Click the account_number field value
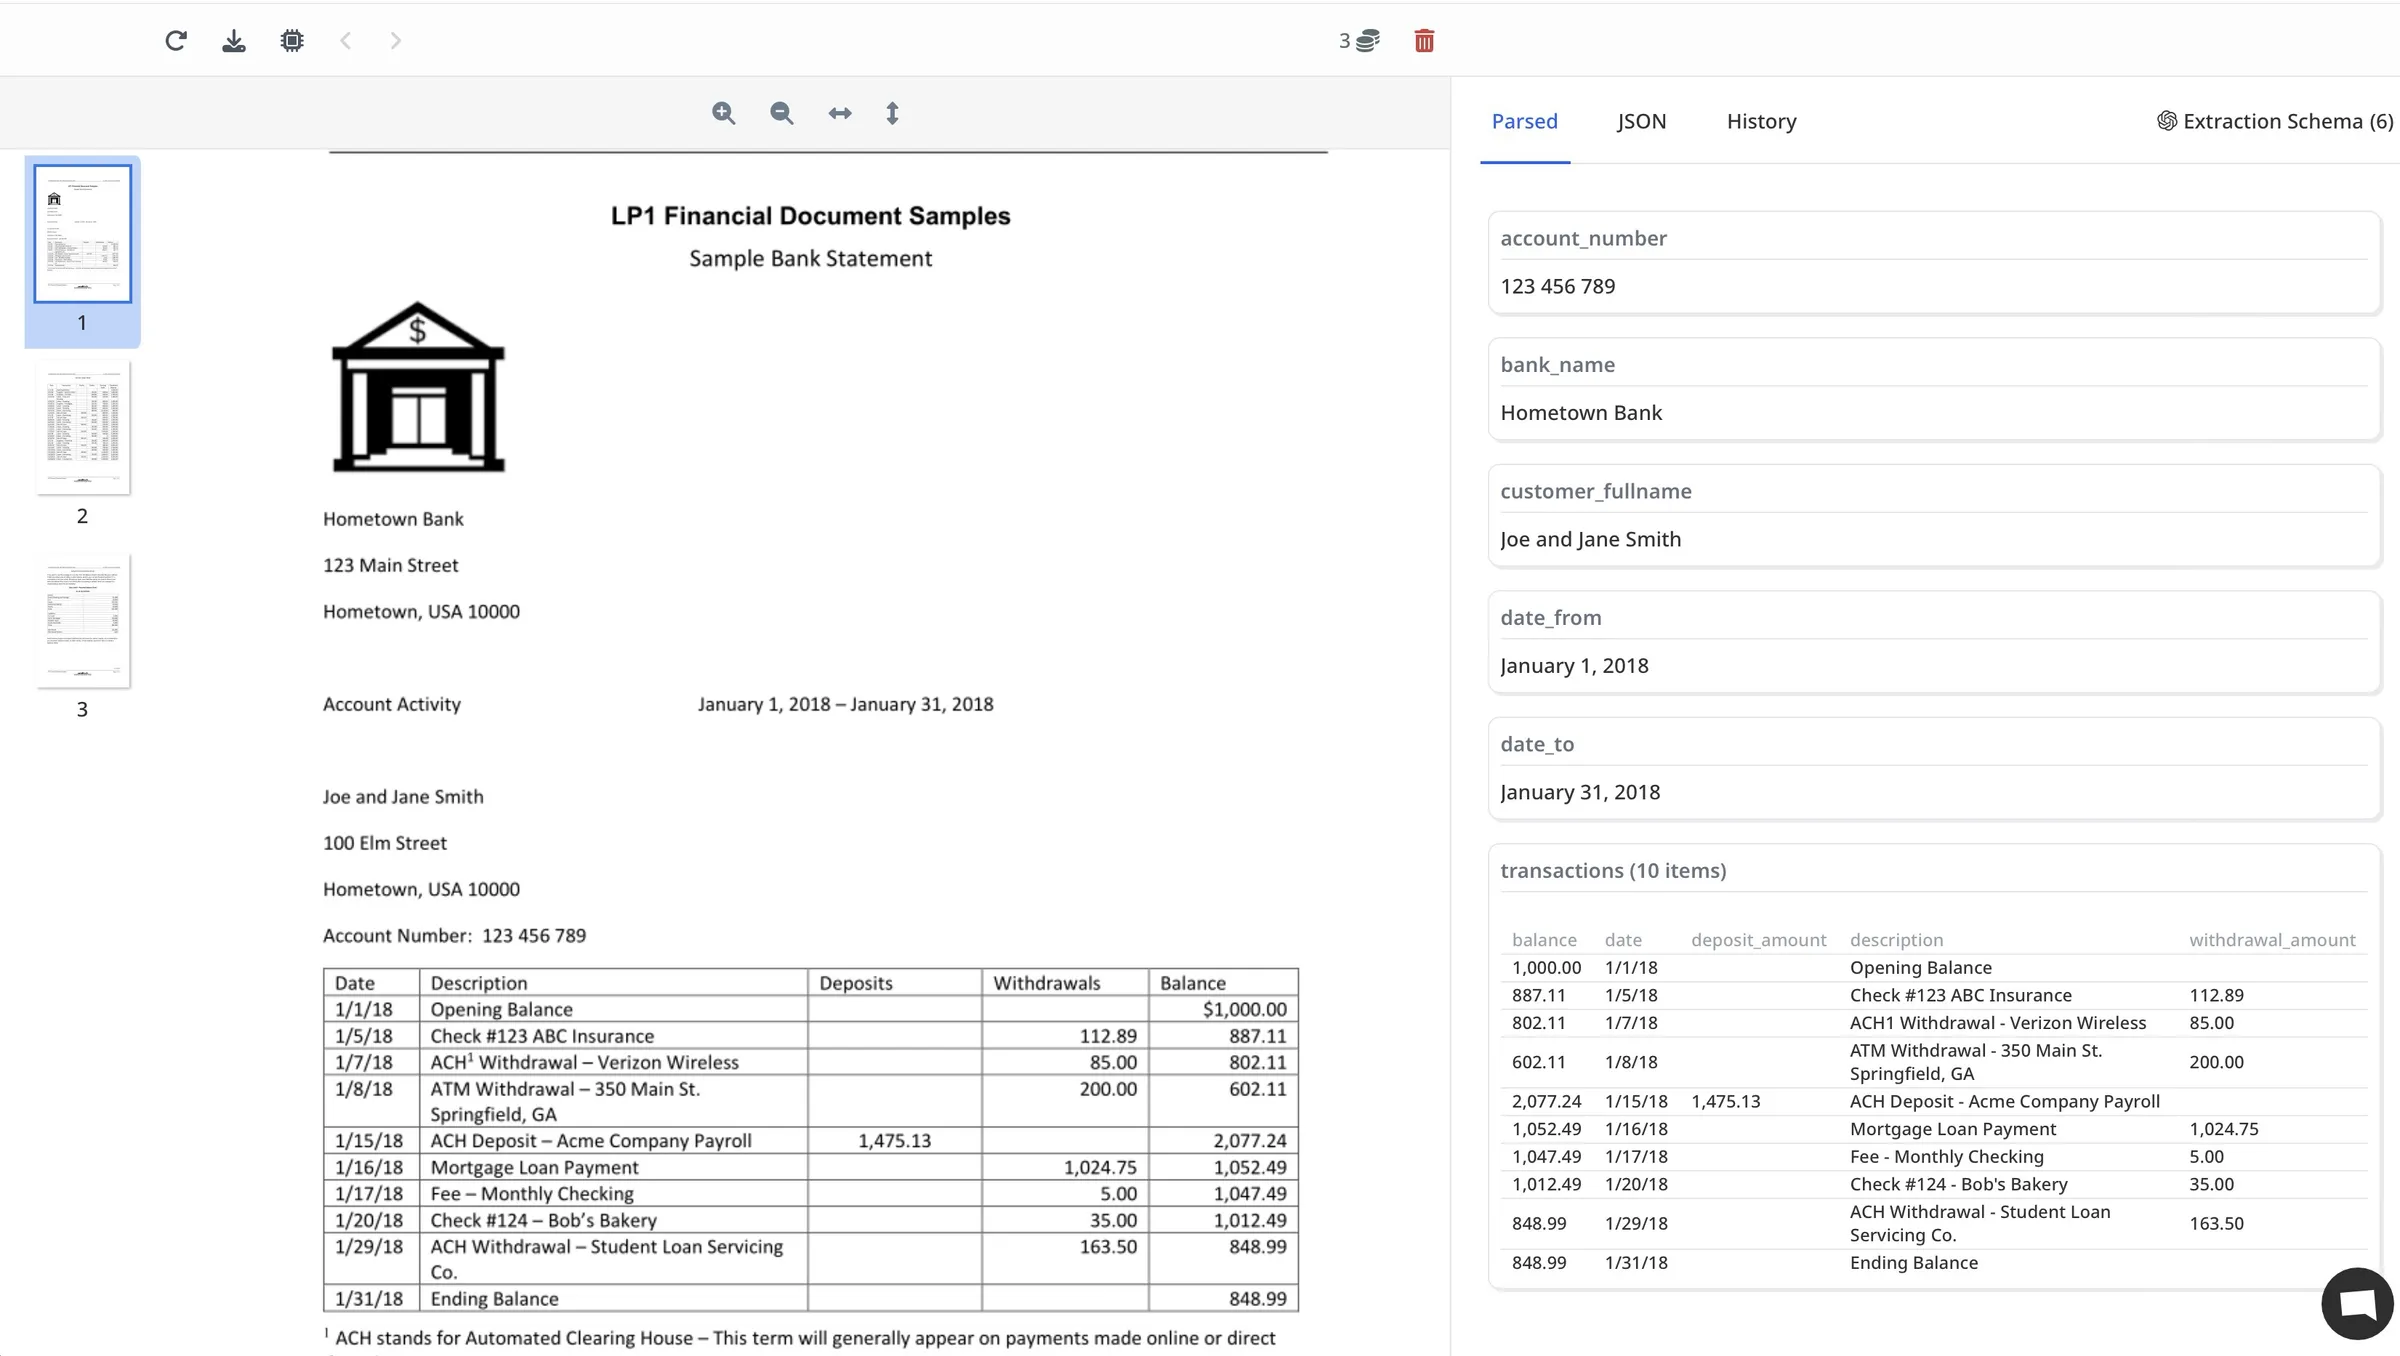2400x1356 pixels. (1557, 285)
